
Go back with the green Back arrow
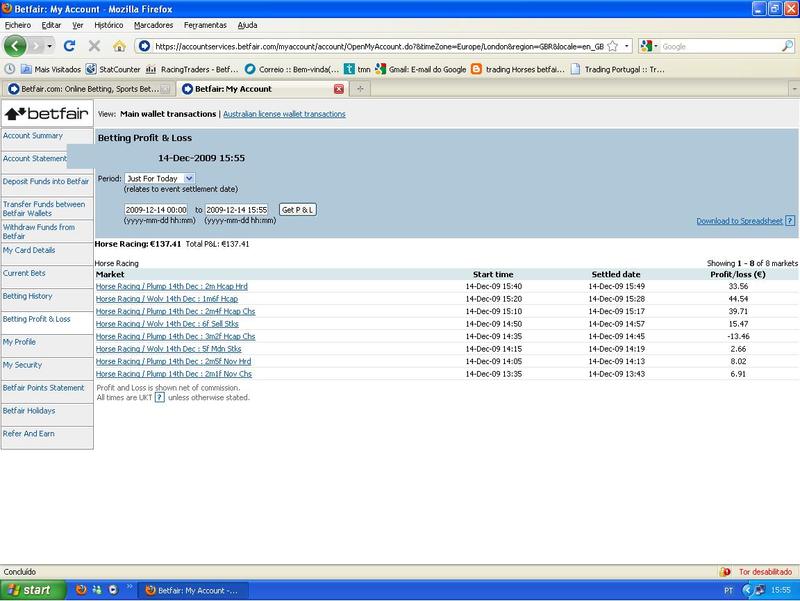(15, 46)
